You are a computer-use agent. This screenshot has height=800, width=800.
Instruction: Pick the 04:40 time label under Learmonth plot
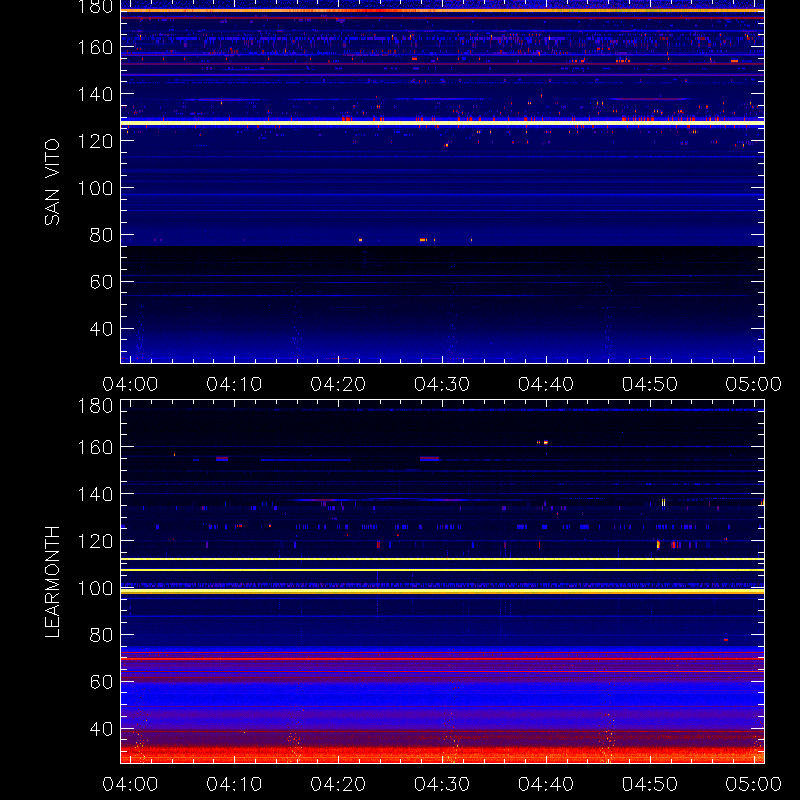546,784
